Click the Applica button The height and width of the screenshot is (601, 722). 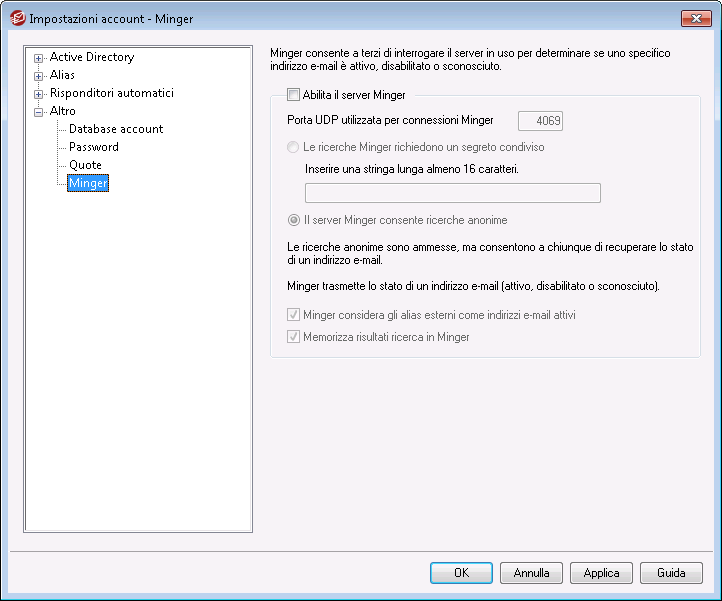601,573
